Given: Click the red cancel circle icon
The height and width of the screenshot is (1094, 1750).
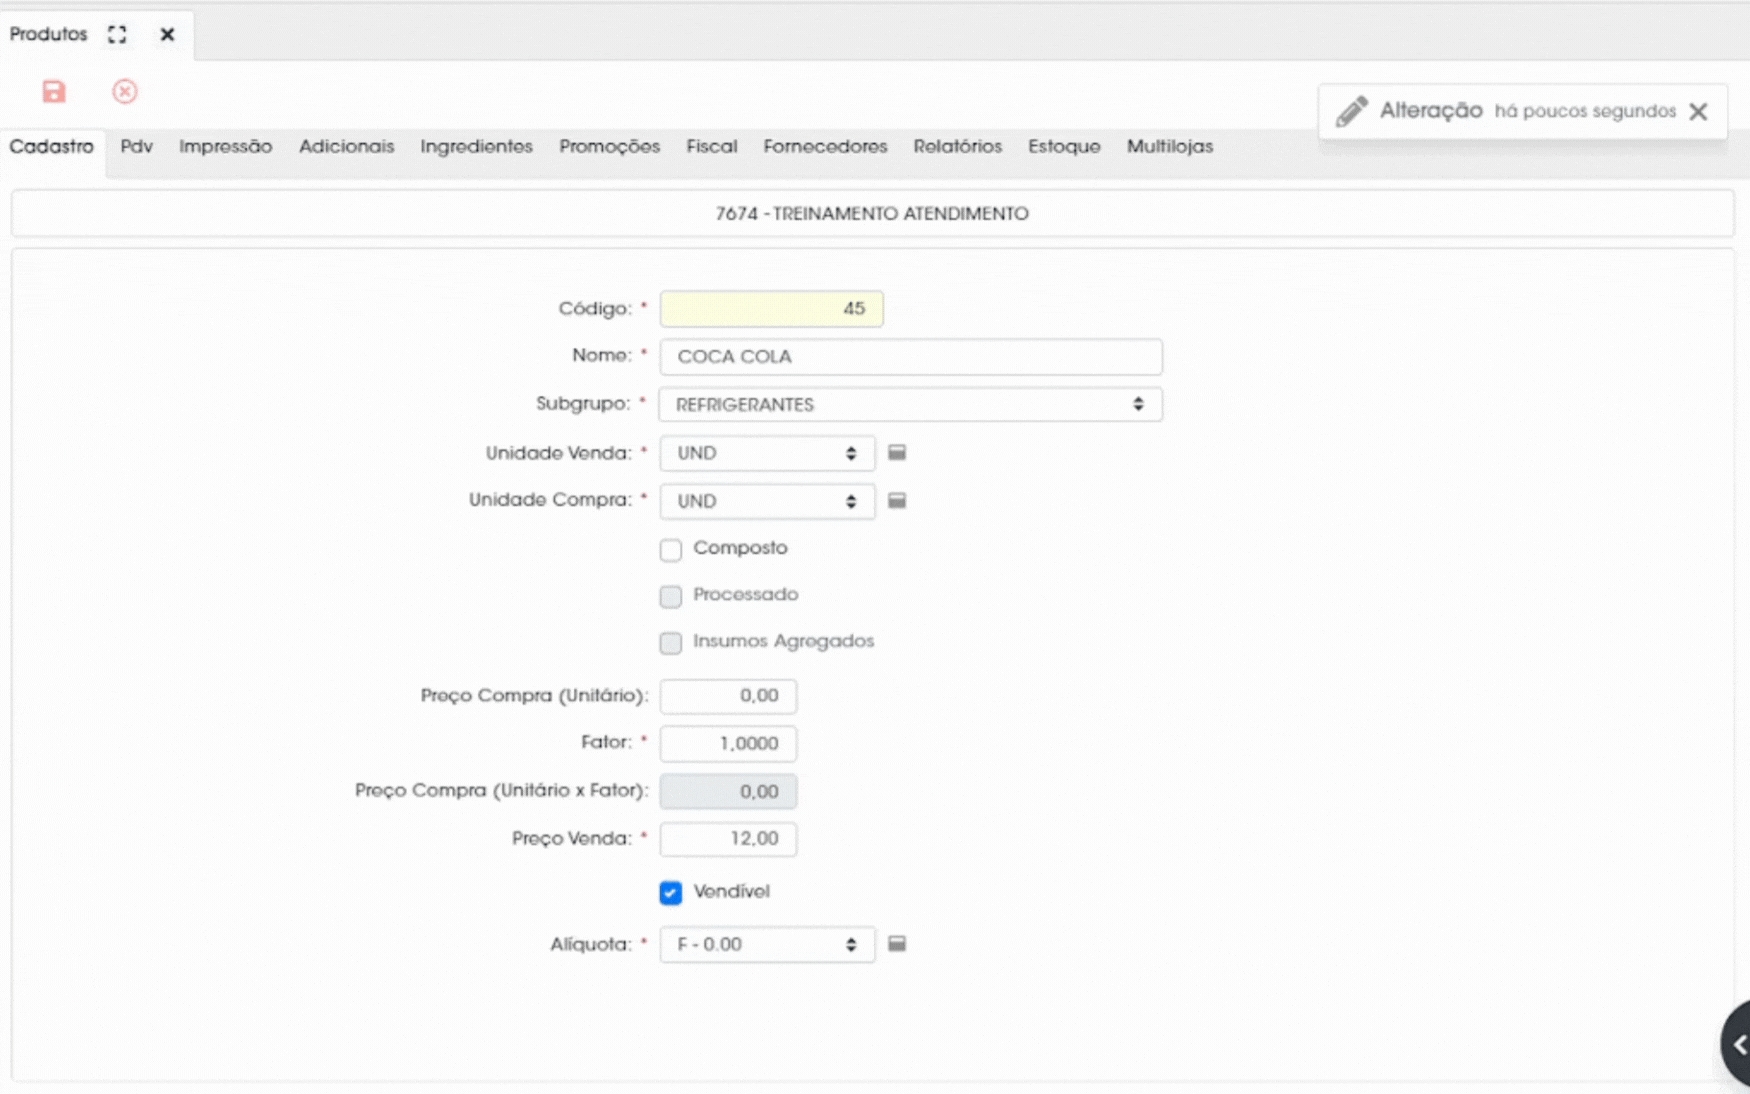Looking at the screenshot, I should [x=125, y=92].
